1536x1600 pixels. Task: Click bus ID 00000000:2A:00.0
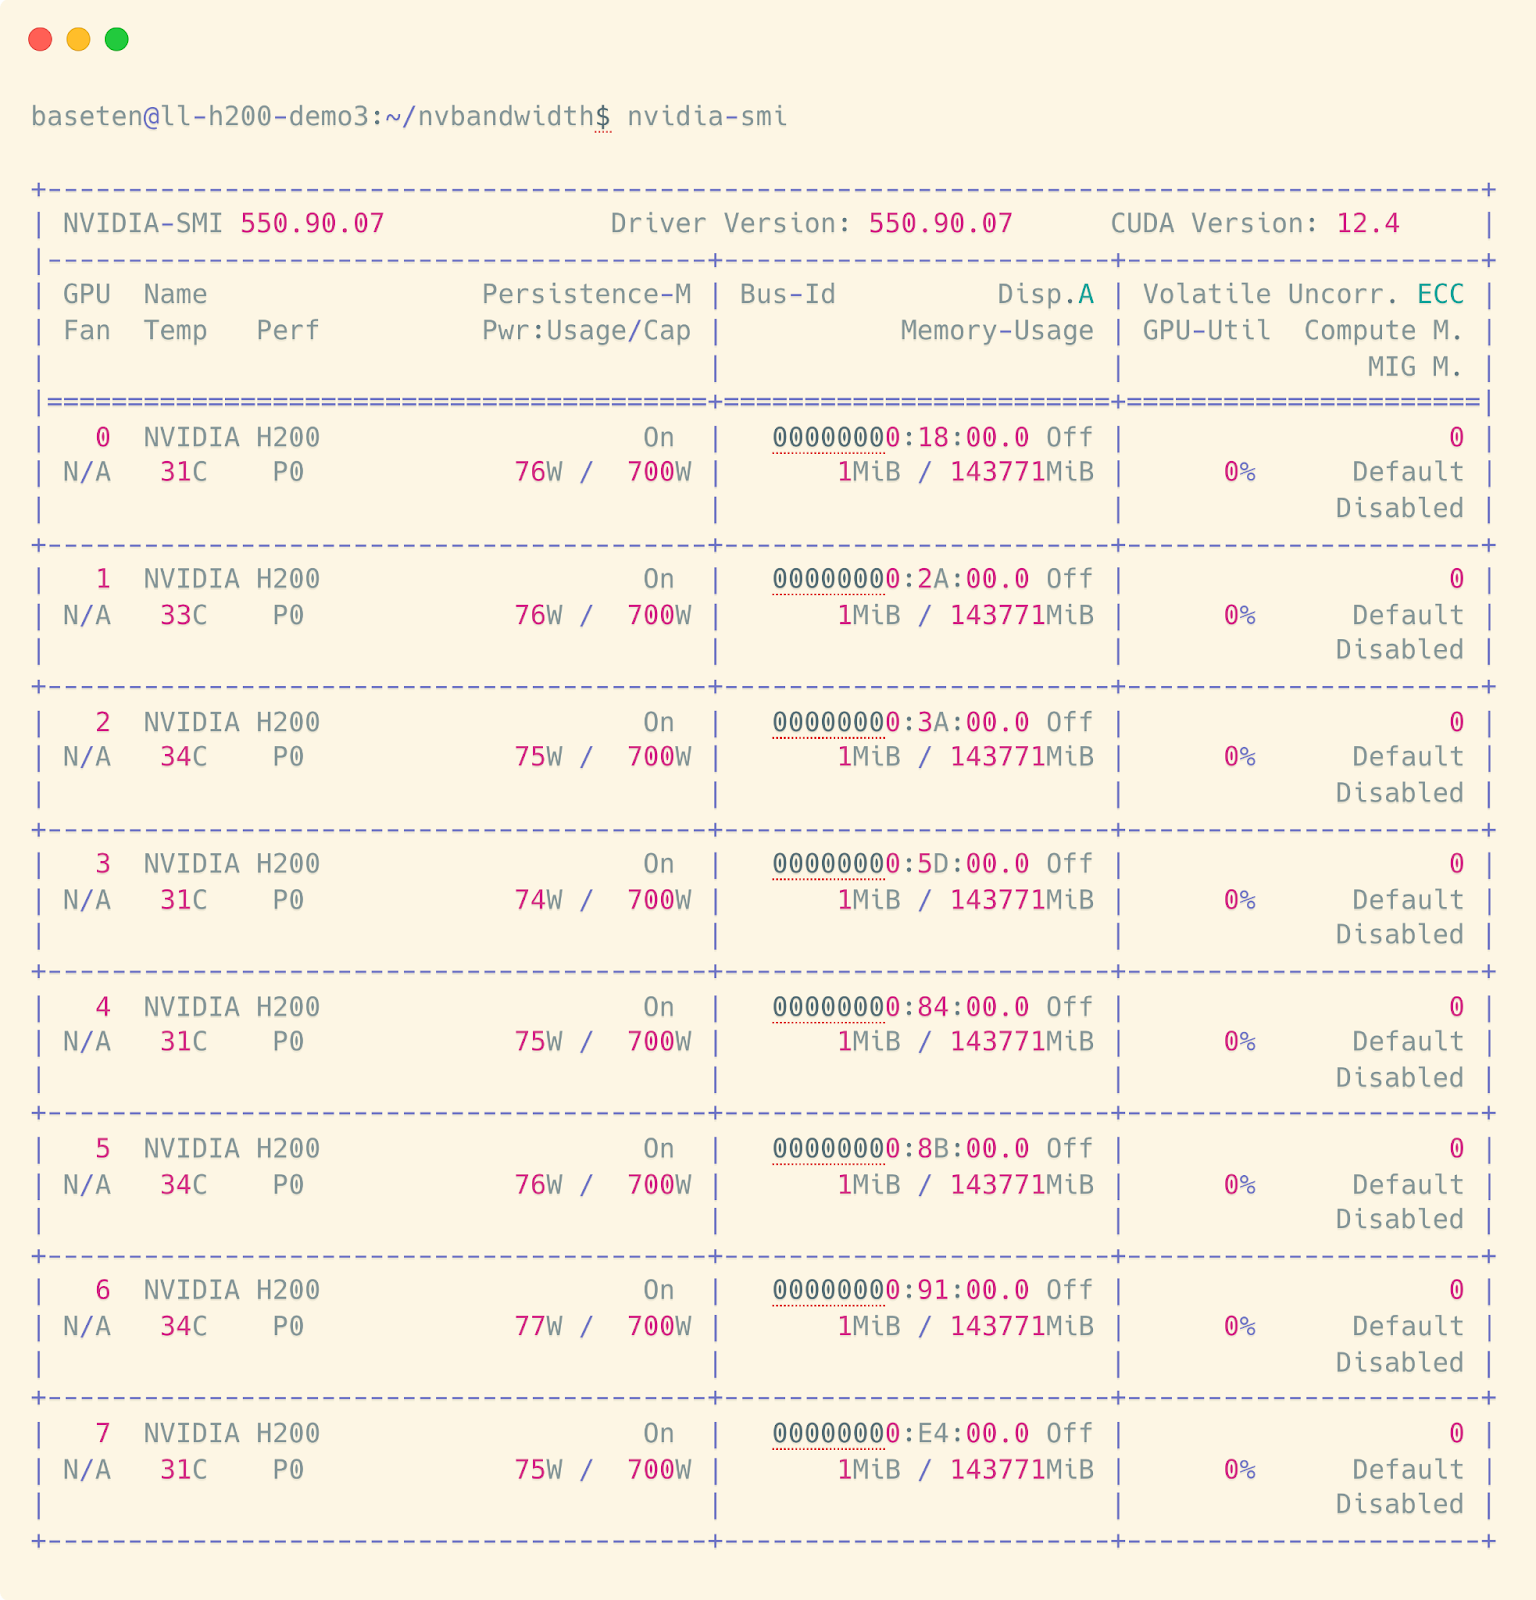pyautogui.click(x=901, y=579)
